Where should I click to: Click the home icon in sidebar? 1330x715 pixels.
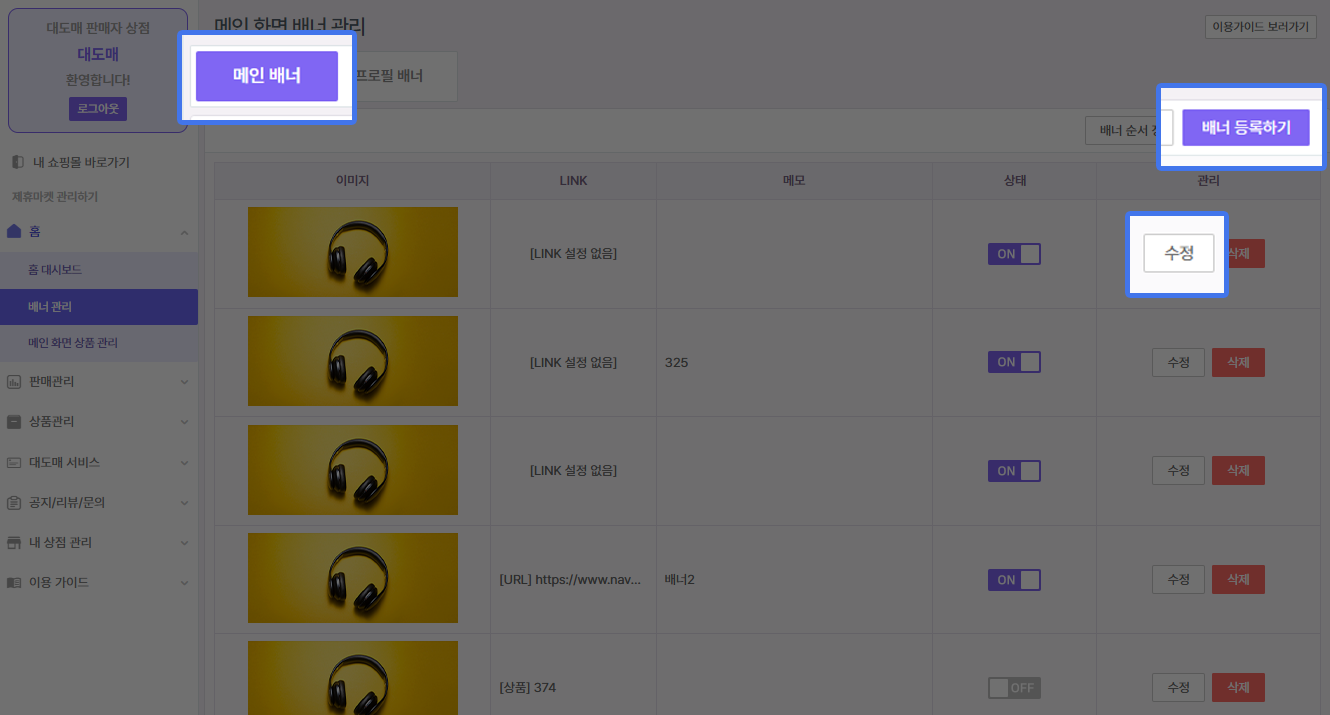coord(14,232)
